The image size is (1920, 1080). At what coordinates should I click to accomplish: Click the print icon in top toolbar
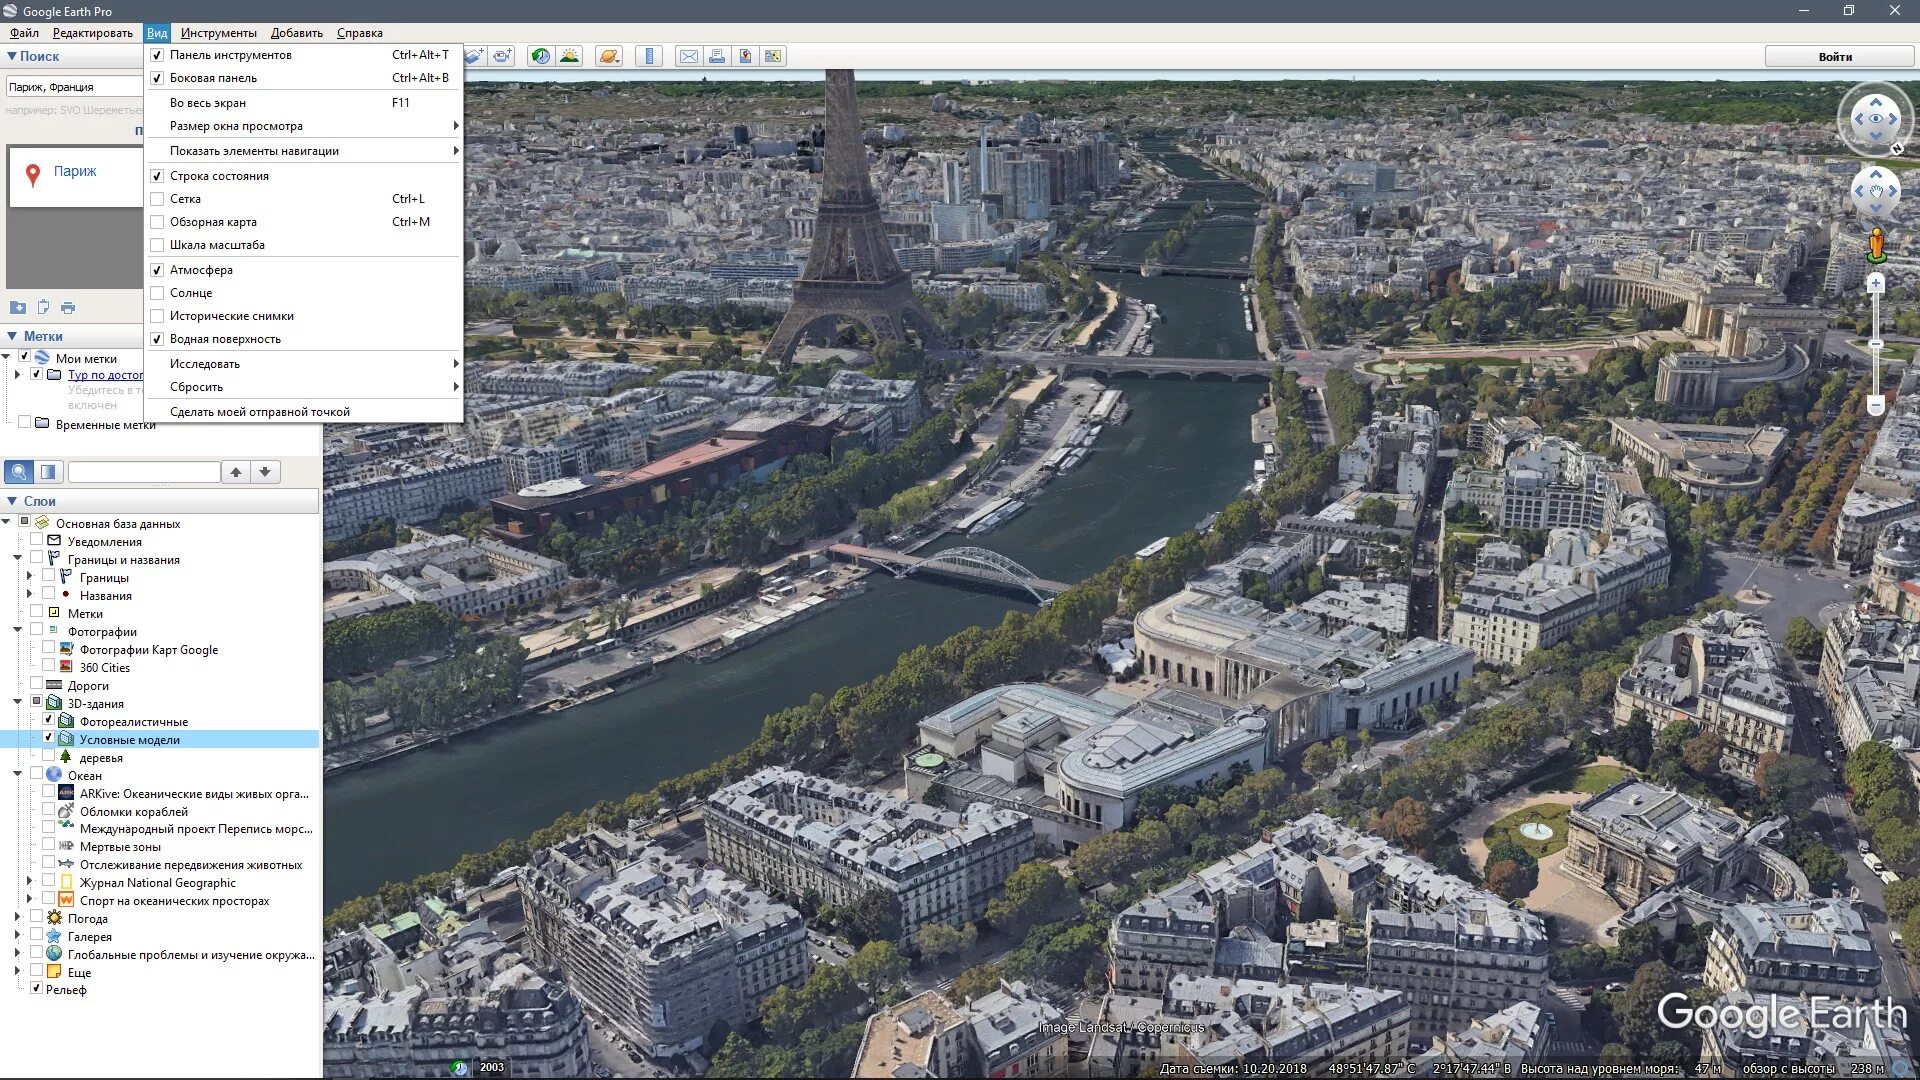click(x=717, y=56)
